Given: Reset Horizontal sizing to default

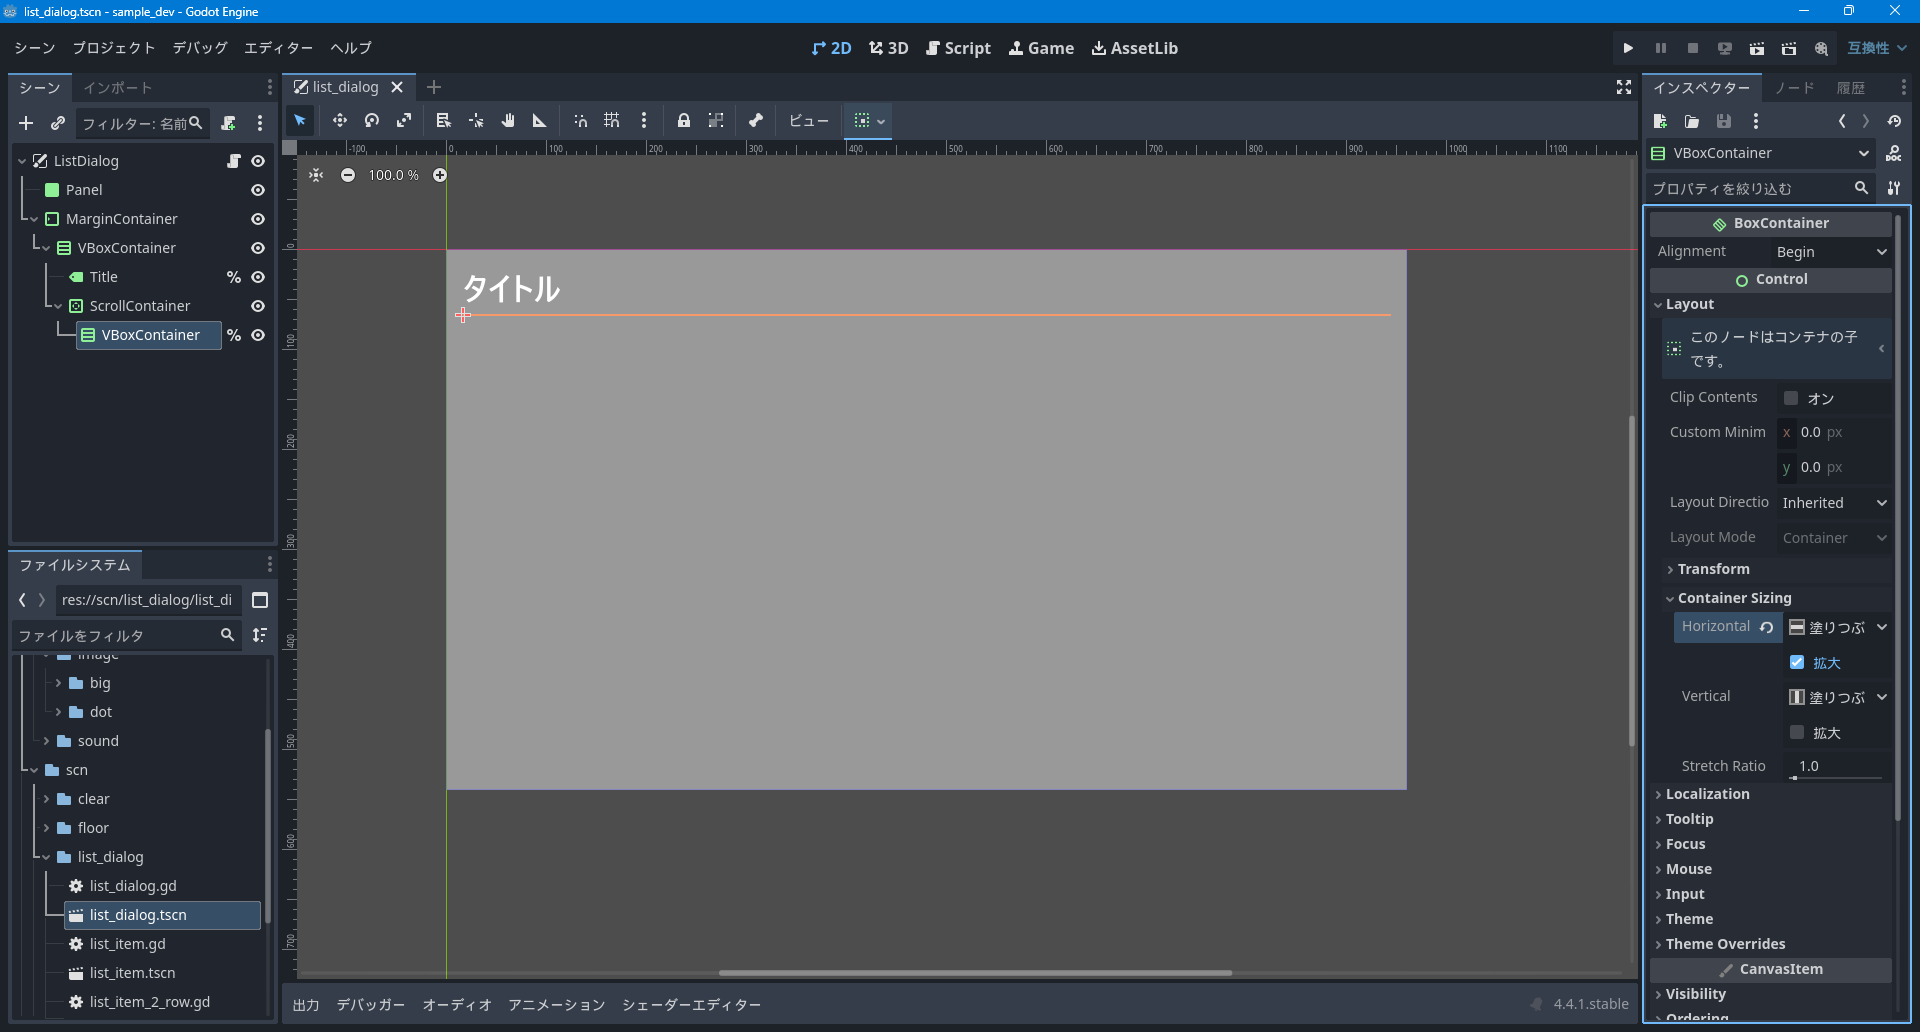Looking at the screenshot, I should pyautogui.click(x=1767, y=627).
